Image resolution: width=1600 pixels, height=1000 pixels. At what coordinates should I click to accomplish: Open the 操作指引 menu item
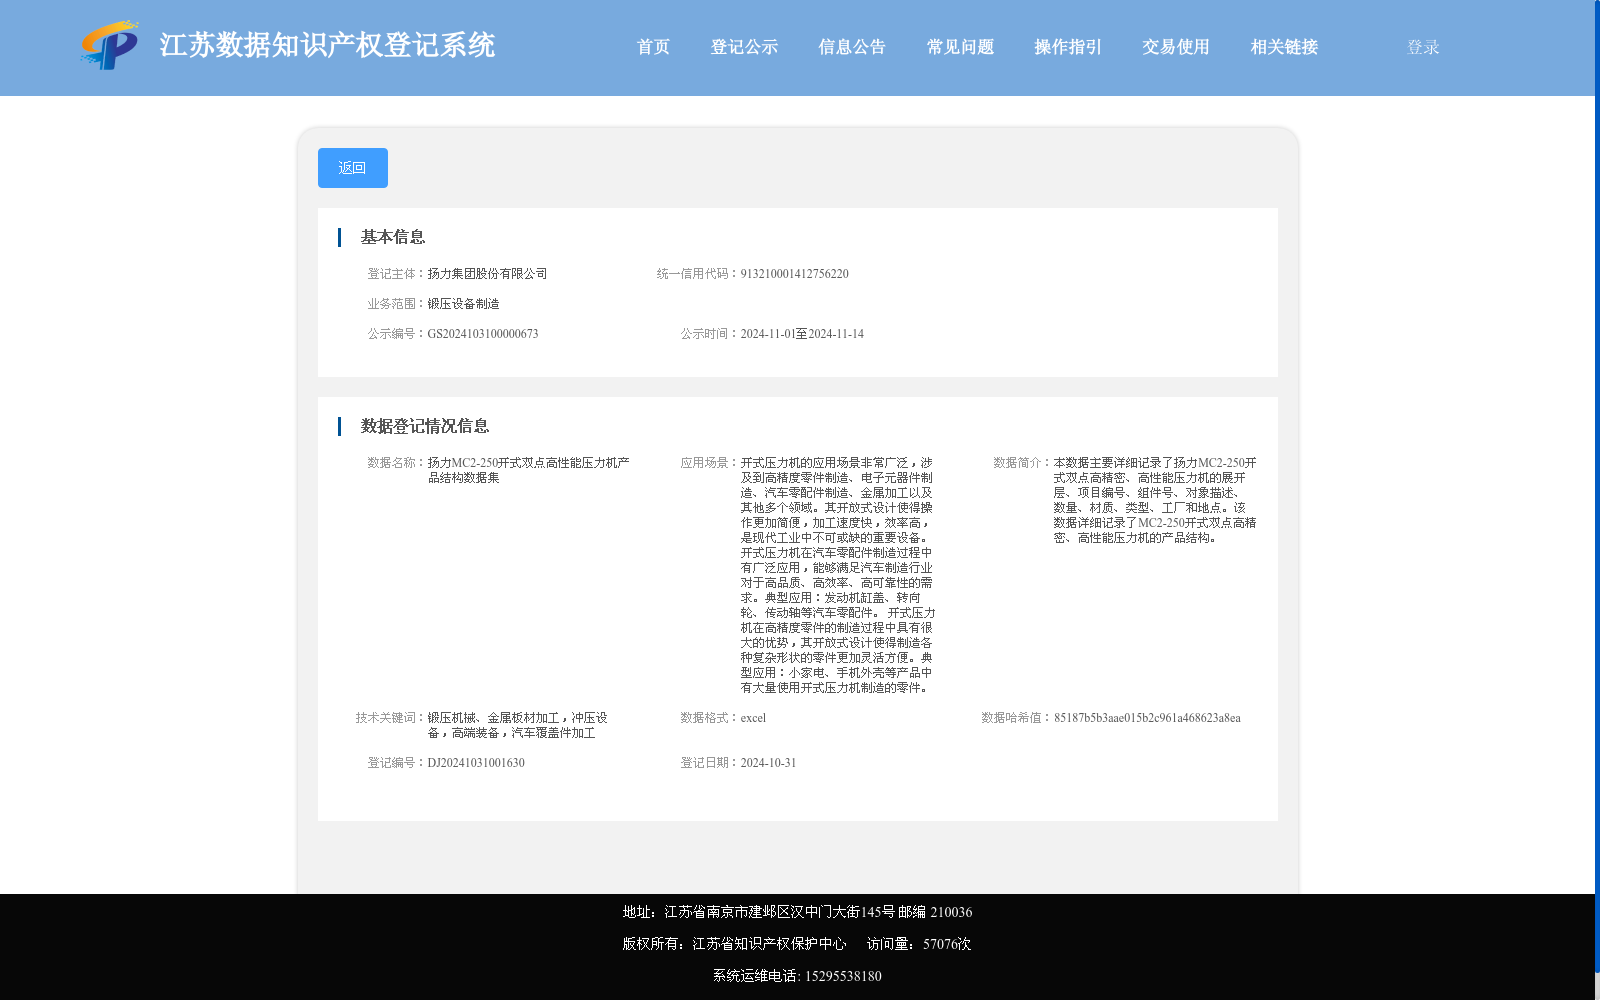(x=1068, y=47)
